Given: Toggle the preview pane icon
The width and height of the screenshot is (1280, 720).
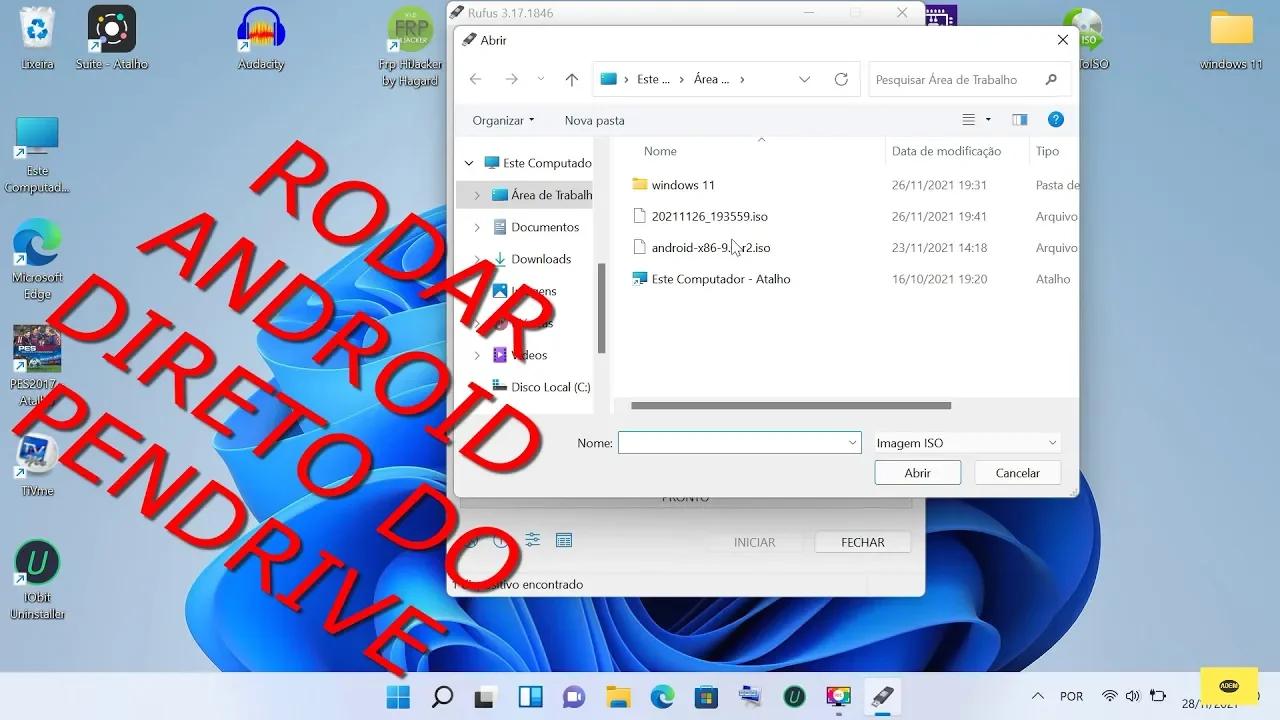Looking at the screenshot, I should 1019,120.
